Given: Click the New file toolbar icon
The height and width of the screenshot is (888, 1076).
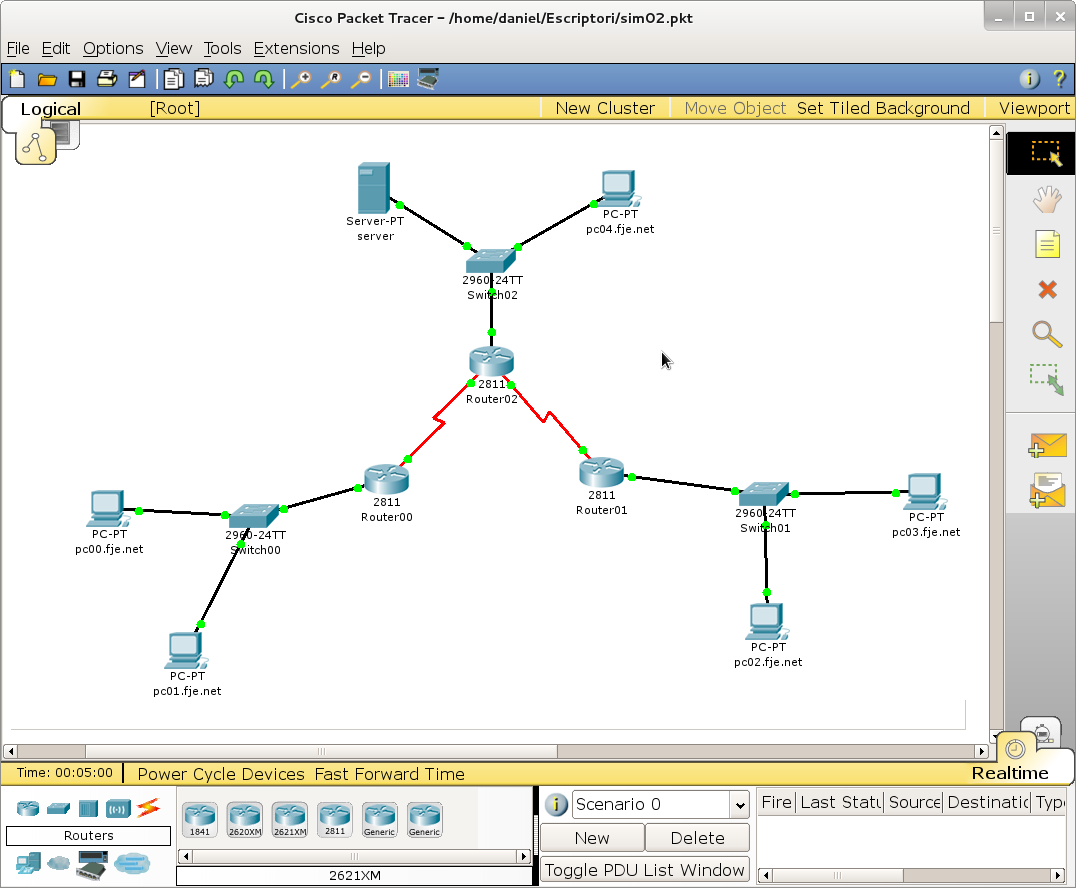Looking at the screenshot, I should tap(17, 80).
